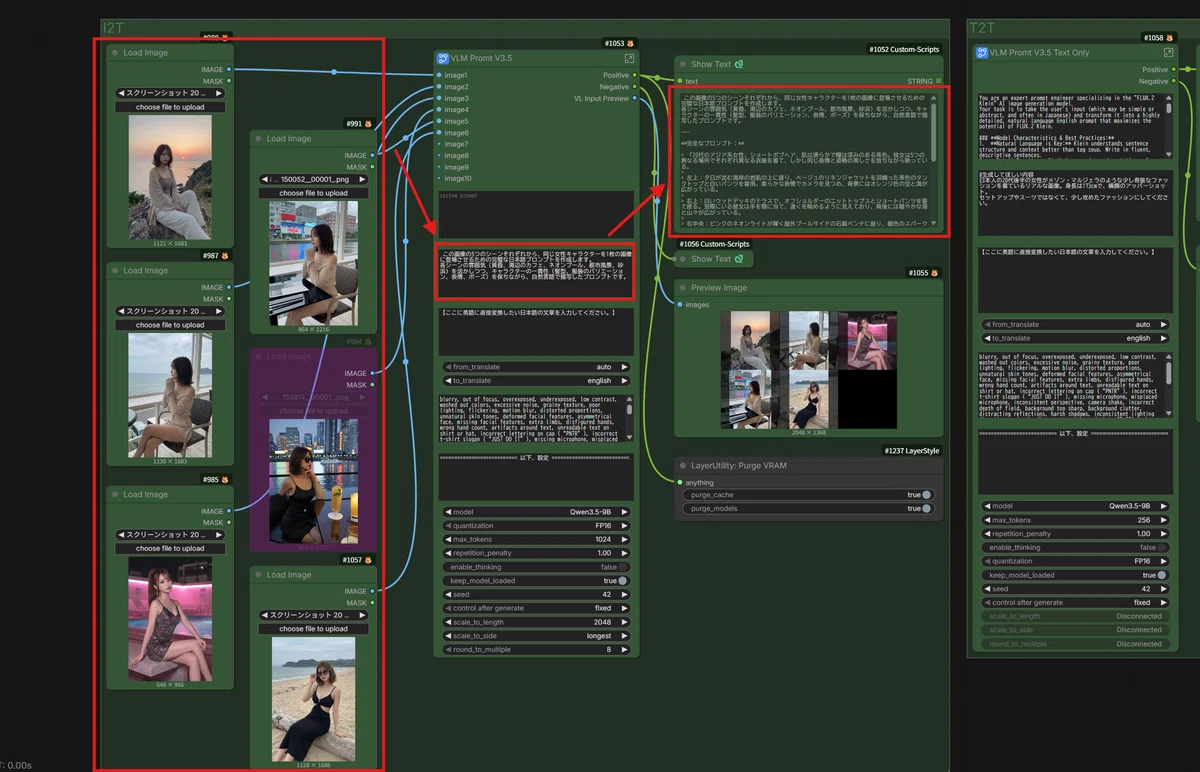The width and height of the screenshot is (1200, 772).
Task: Click the VLM Promt V3.5 node logo icon
Action: [444, 58]
